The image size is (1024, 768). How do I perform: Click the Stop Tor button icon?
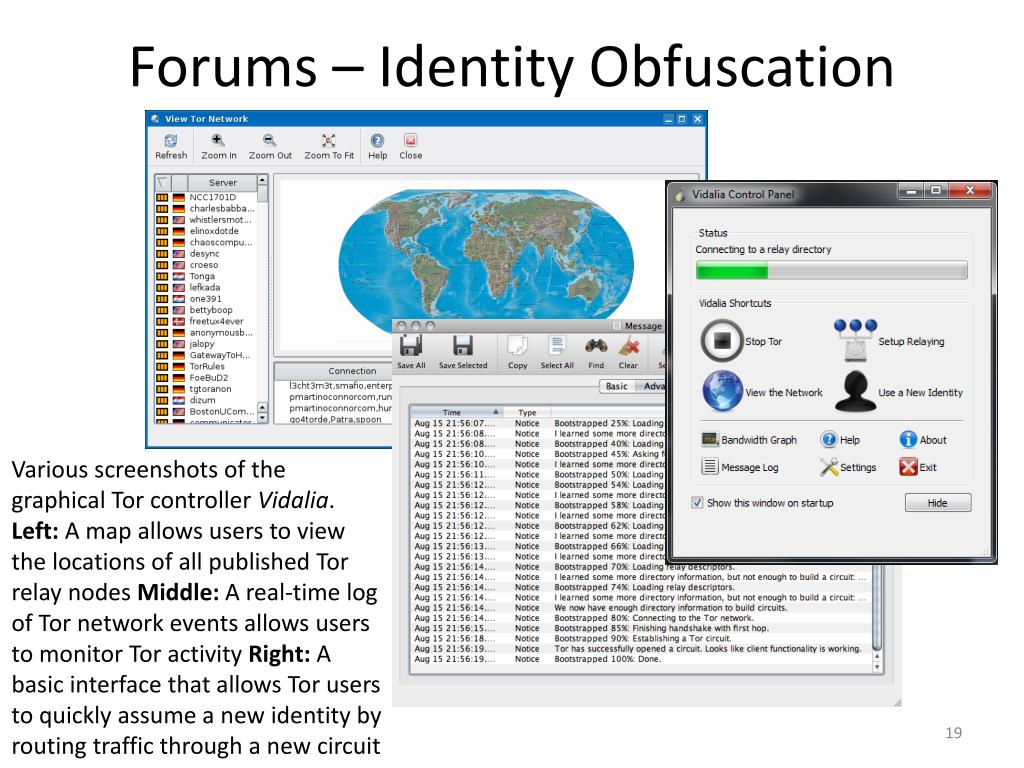coord(722,340)
